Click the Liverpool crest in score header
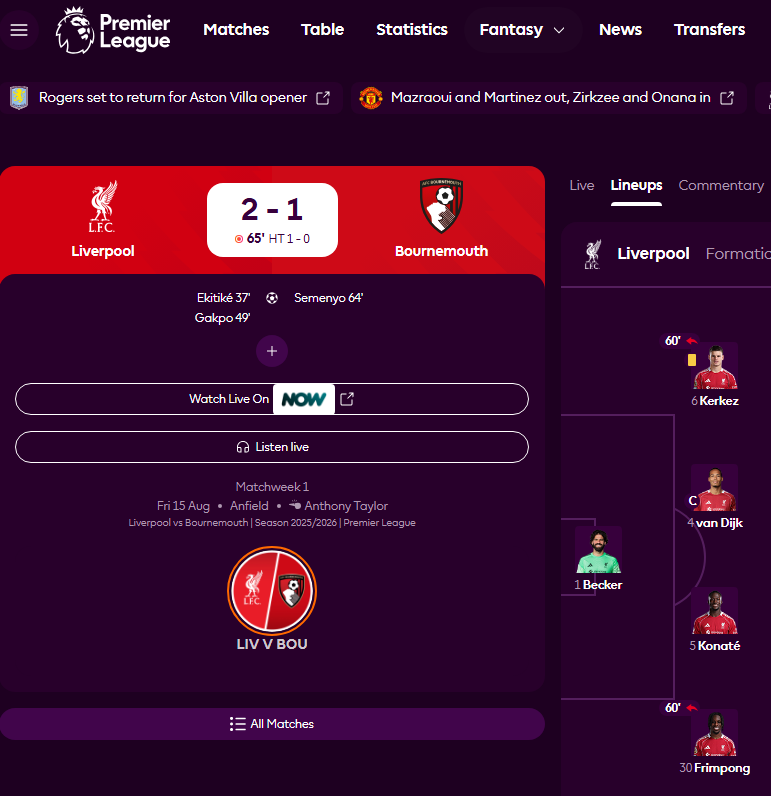This screenshot has height=796, width=771. pos(103,207)
